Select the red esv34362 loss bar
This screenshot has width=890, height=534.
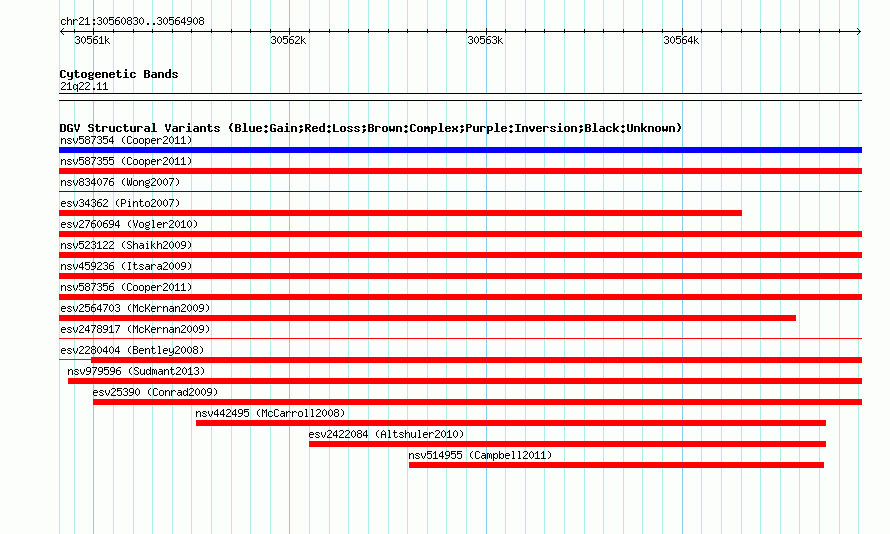[x=400, y=213]
